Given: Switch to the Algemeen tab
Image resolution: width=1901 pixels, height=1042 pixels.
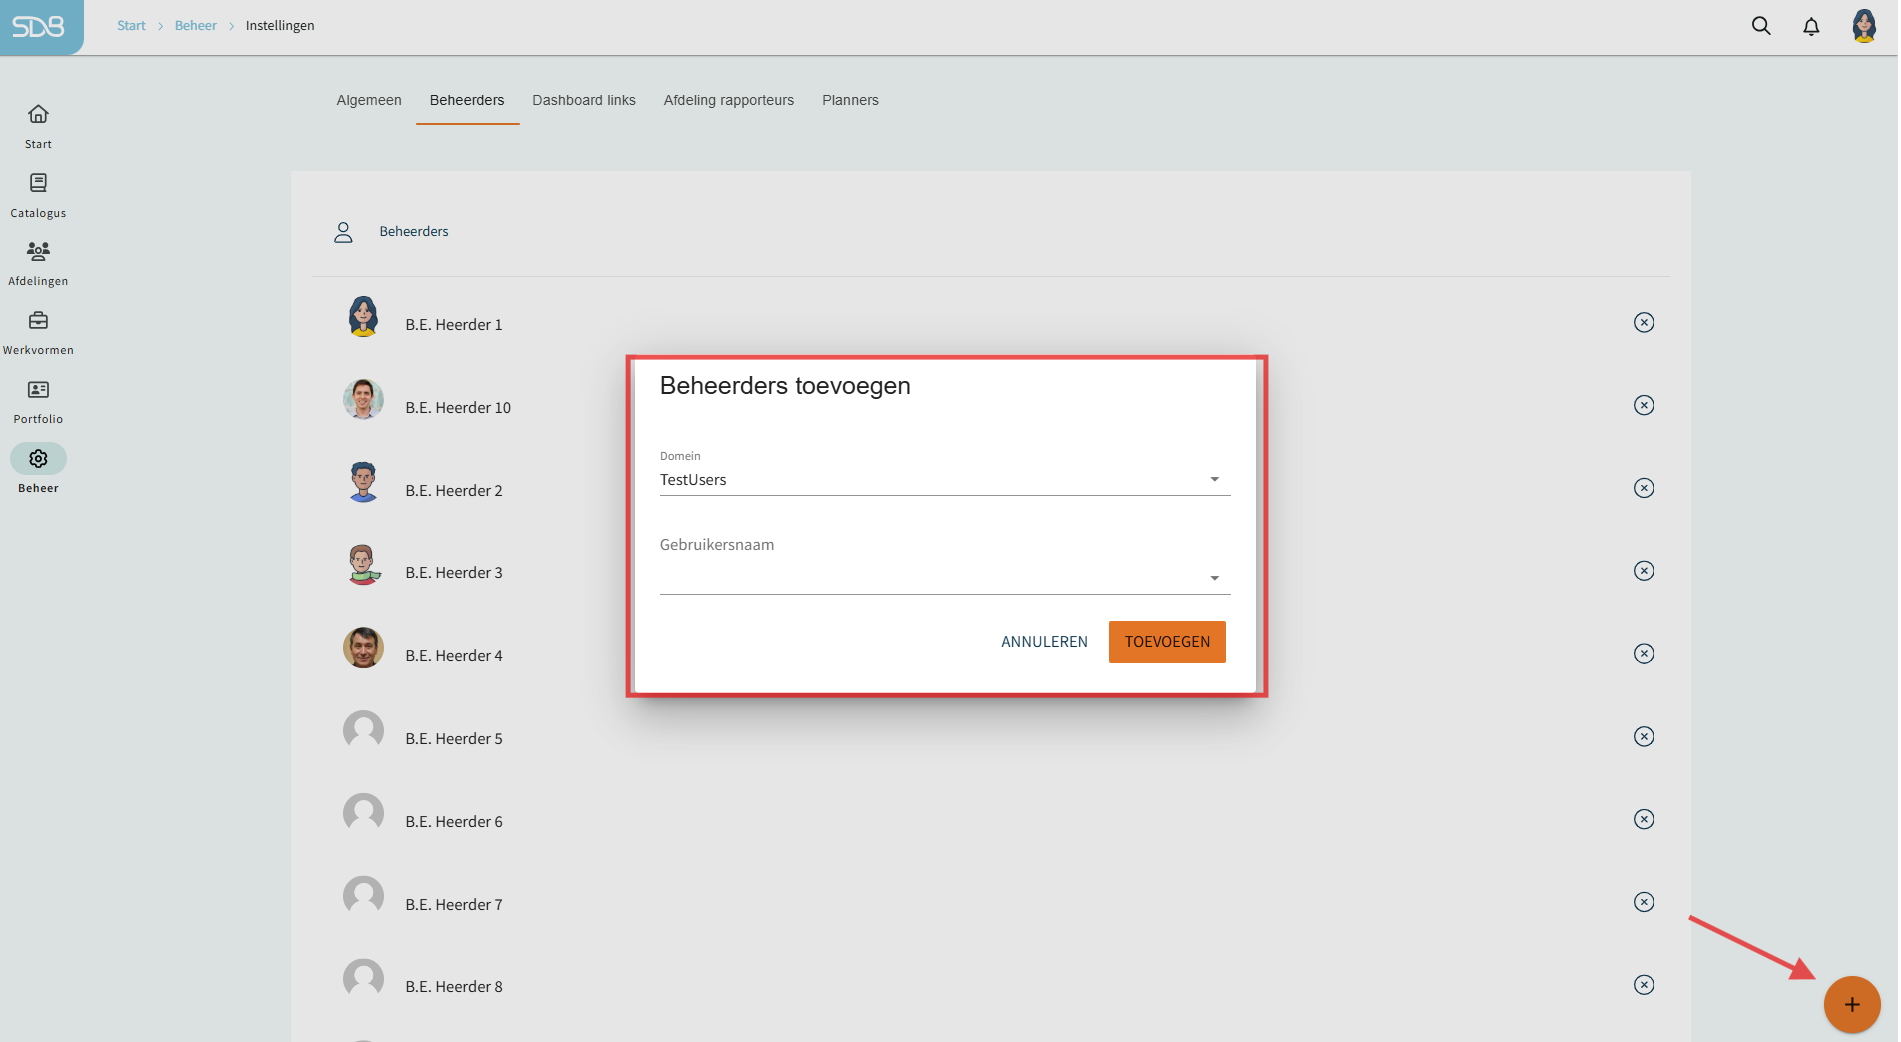Looking at the screenshot, I should pyautogui.click(x=369, y=100).
